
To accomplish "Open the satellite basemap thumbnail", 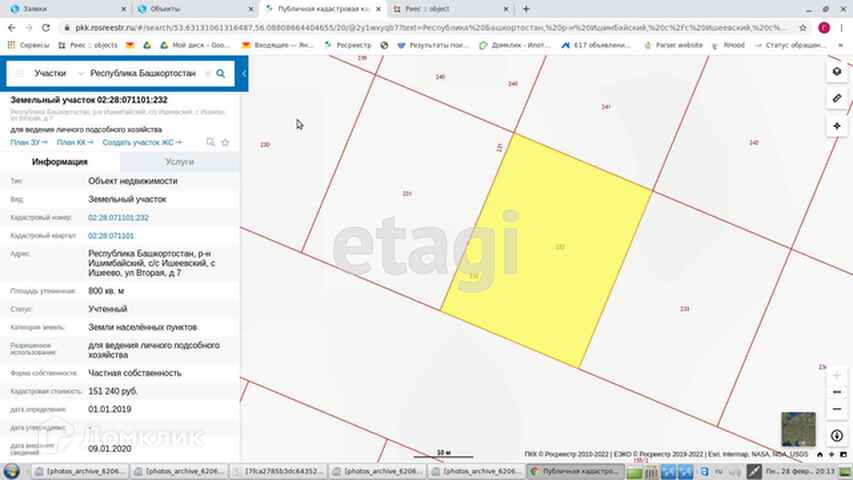I will coord(798,429).
